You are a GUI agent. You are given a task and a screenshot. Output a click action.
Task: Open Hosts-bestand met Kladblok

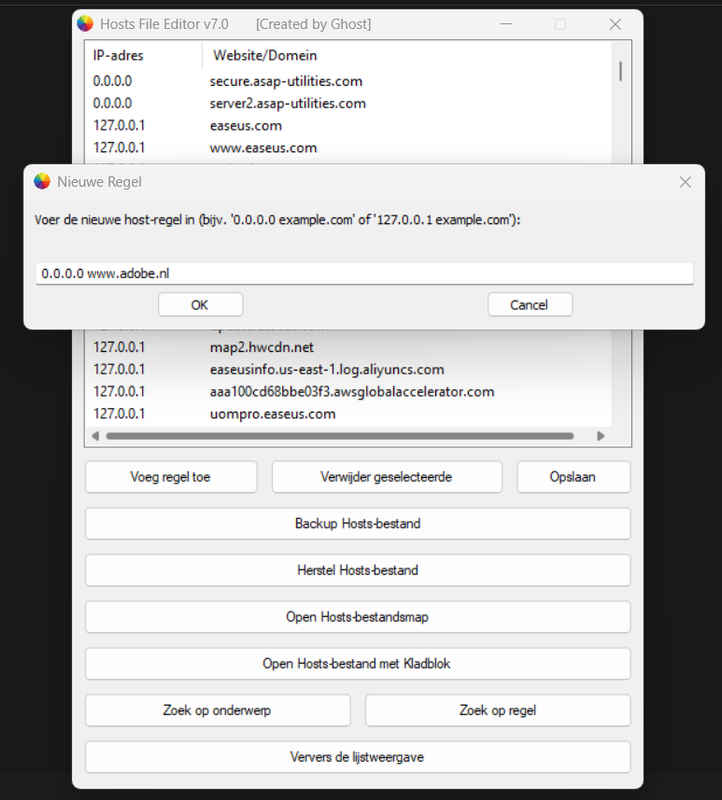click(358, 664)
